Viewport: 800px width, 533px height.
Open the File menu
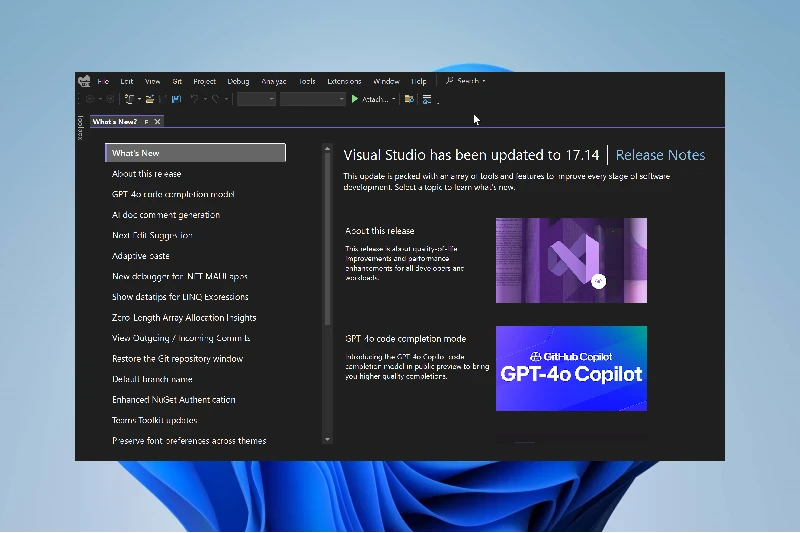tap(103, 81)
